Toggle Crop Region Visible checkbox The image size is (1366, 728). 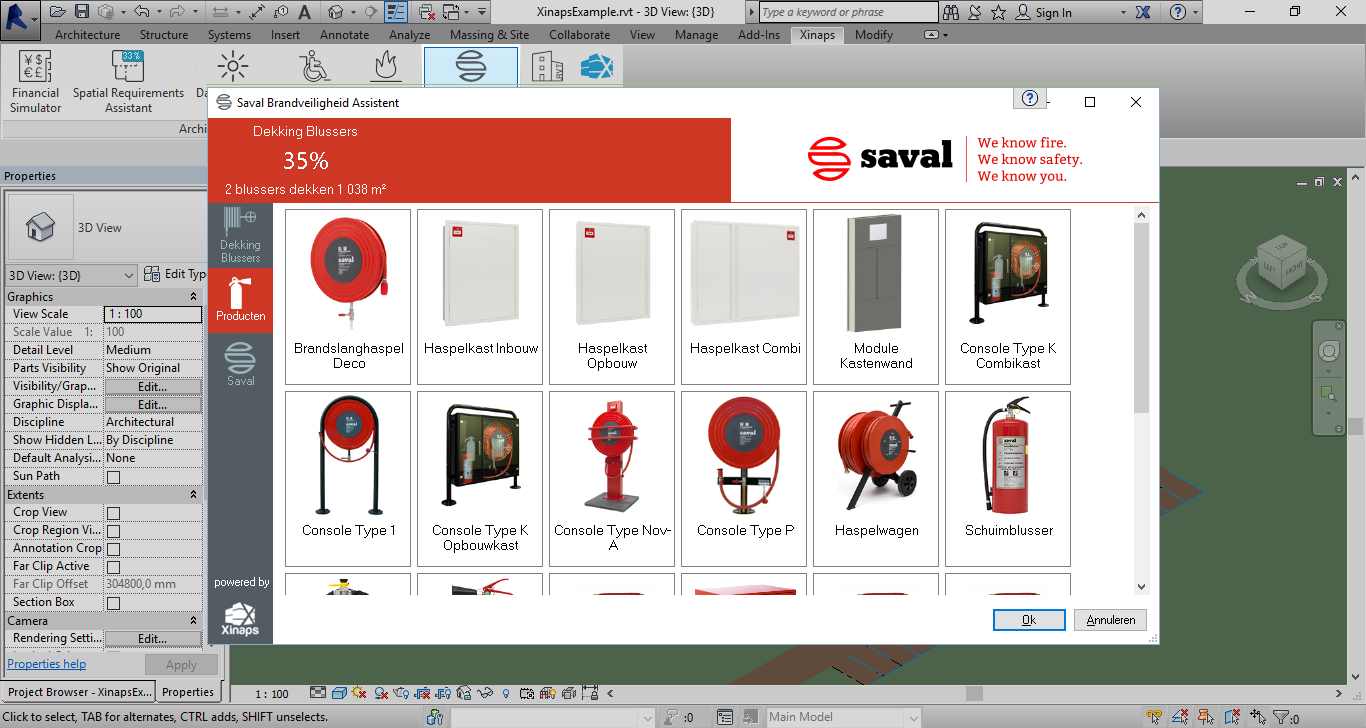click(x=113, y=531)
